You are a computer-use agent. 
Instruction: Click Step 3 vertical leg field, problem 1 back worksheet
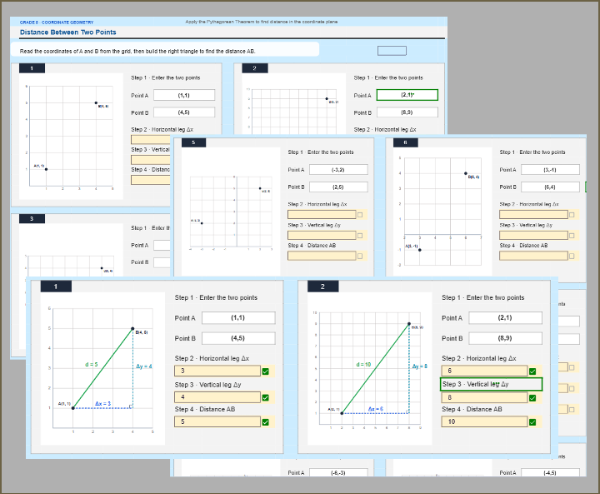click(x=151, y=160)
